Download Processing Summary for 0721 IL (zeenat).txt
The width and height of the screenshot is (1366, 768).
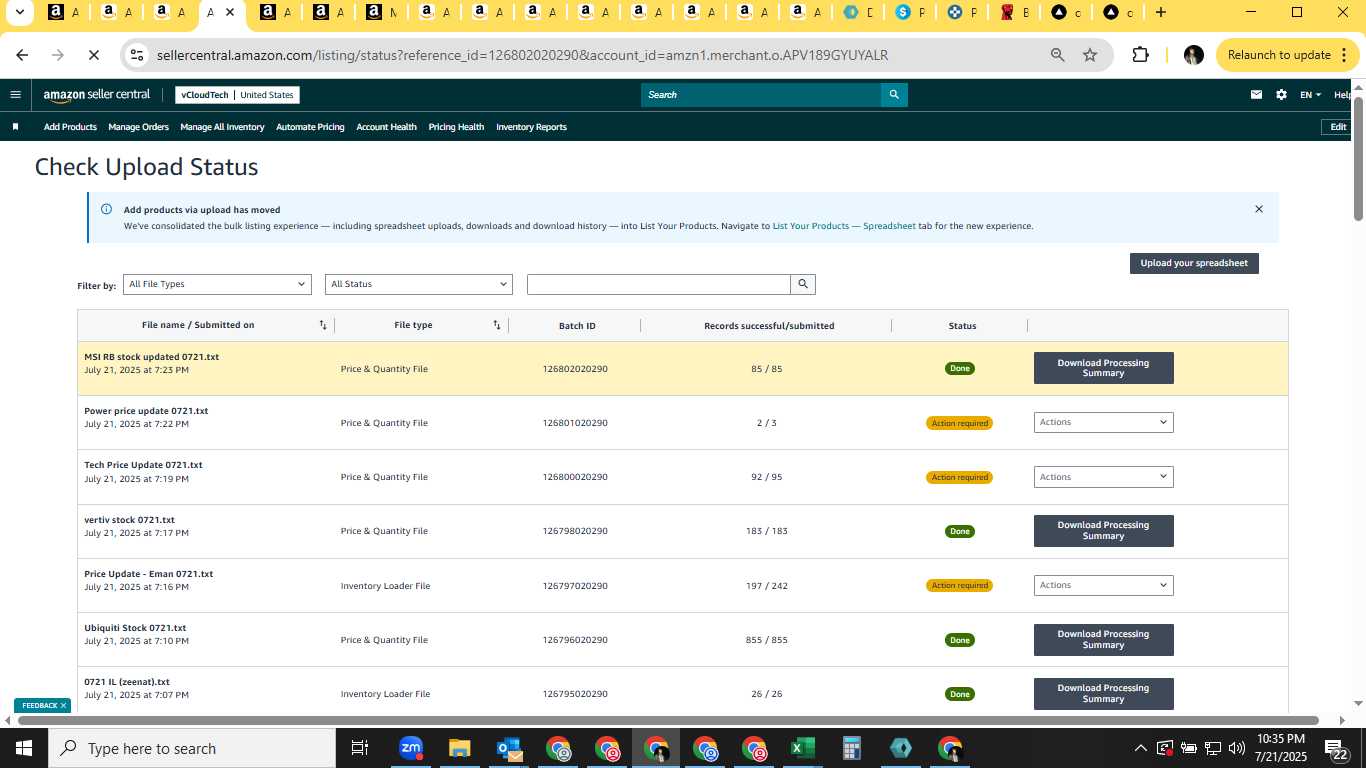tap(1103, 693)
